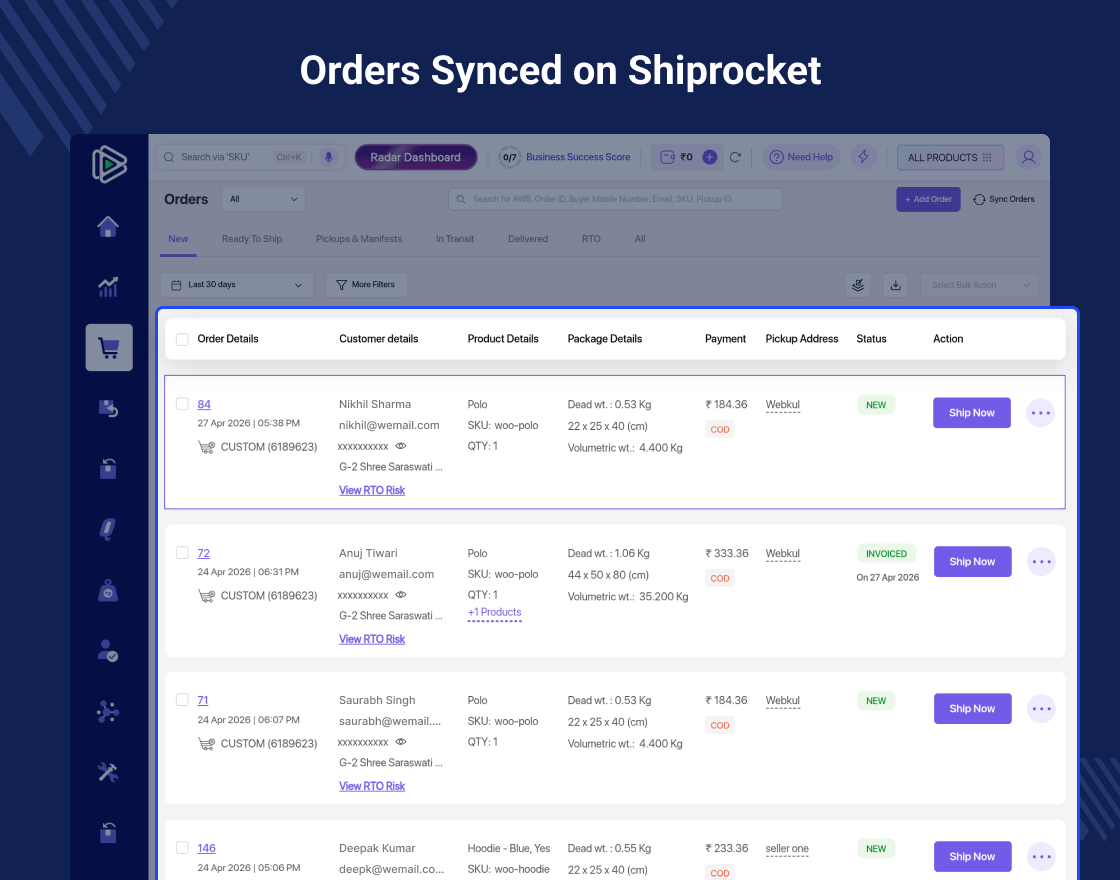Ship Now for order 72
The height and width of the screenshot is (880, 1120).
[972, 562]
